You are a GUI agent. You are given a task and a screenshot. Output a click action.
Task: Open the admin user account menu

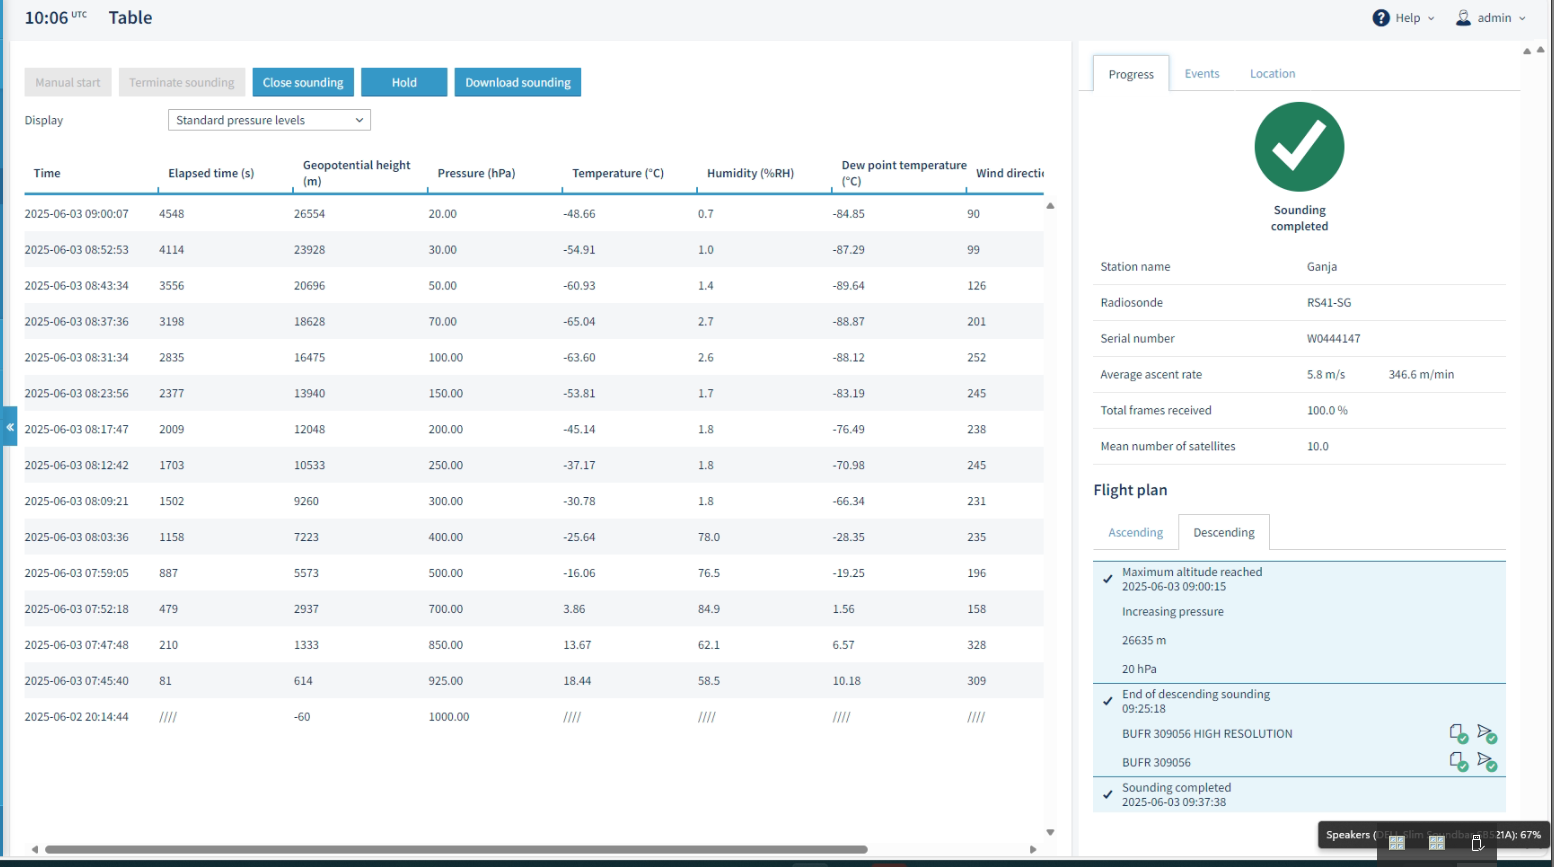1490,18
